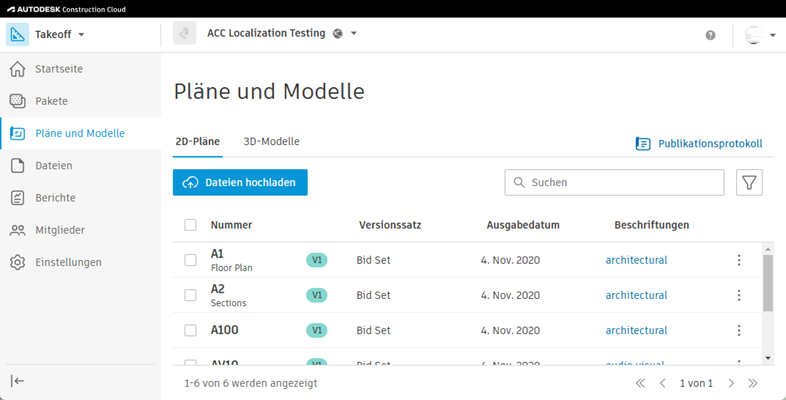Open row menu for plan A2

(739, 295)
